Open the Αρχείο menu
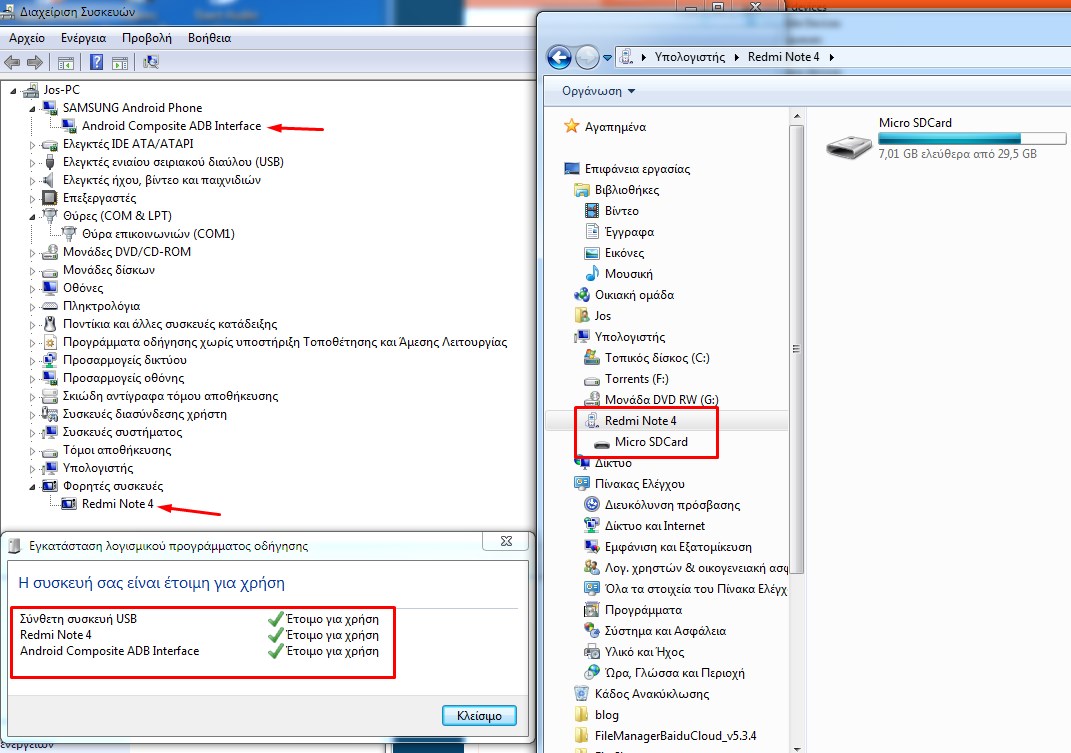The height and width of the screenshot is (753, 1071). click(27, 38)
